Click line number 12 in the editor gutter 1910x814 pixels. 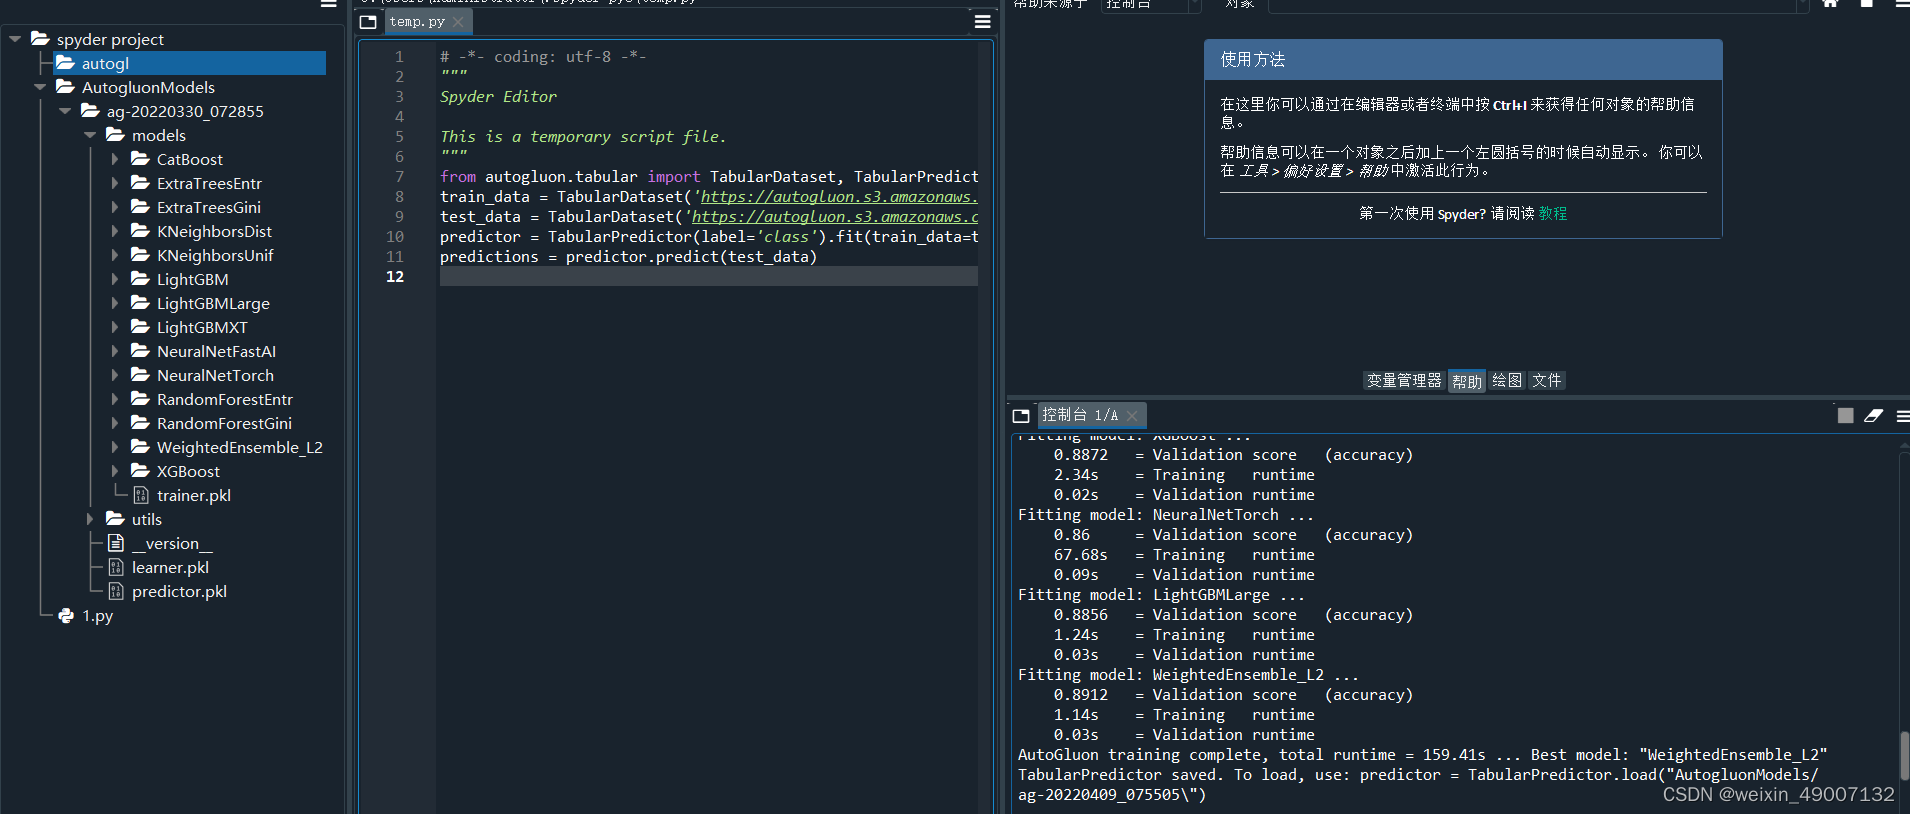[x=395, y=277]
